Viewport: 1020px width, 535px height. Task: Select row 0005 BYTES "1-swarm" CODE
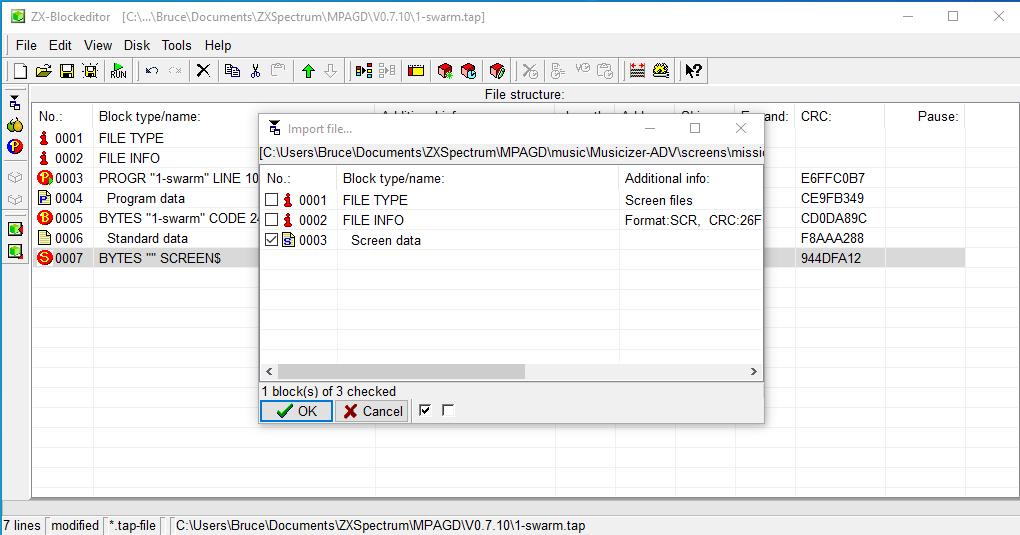(x=178, y=219)
